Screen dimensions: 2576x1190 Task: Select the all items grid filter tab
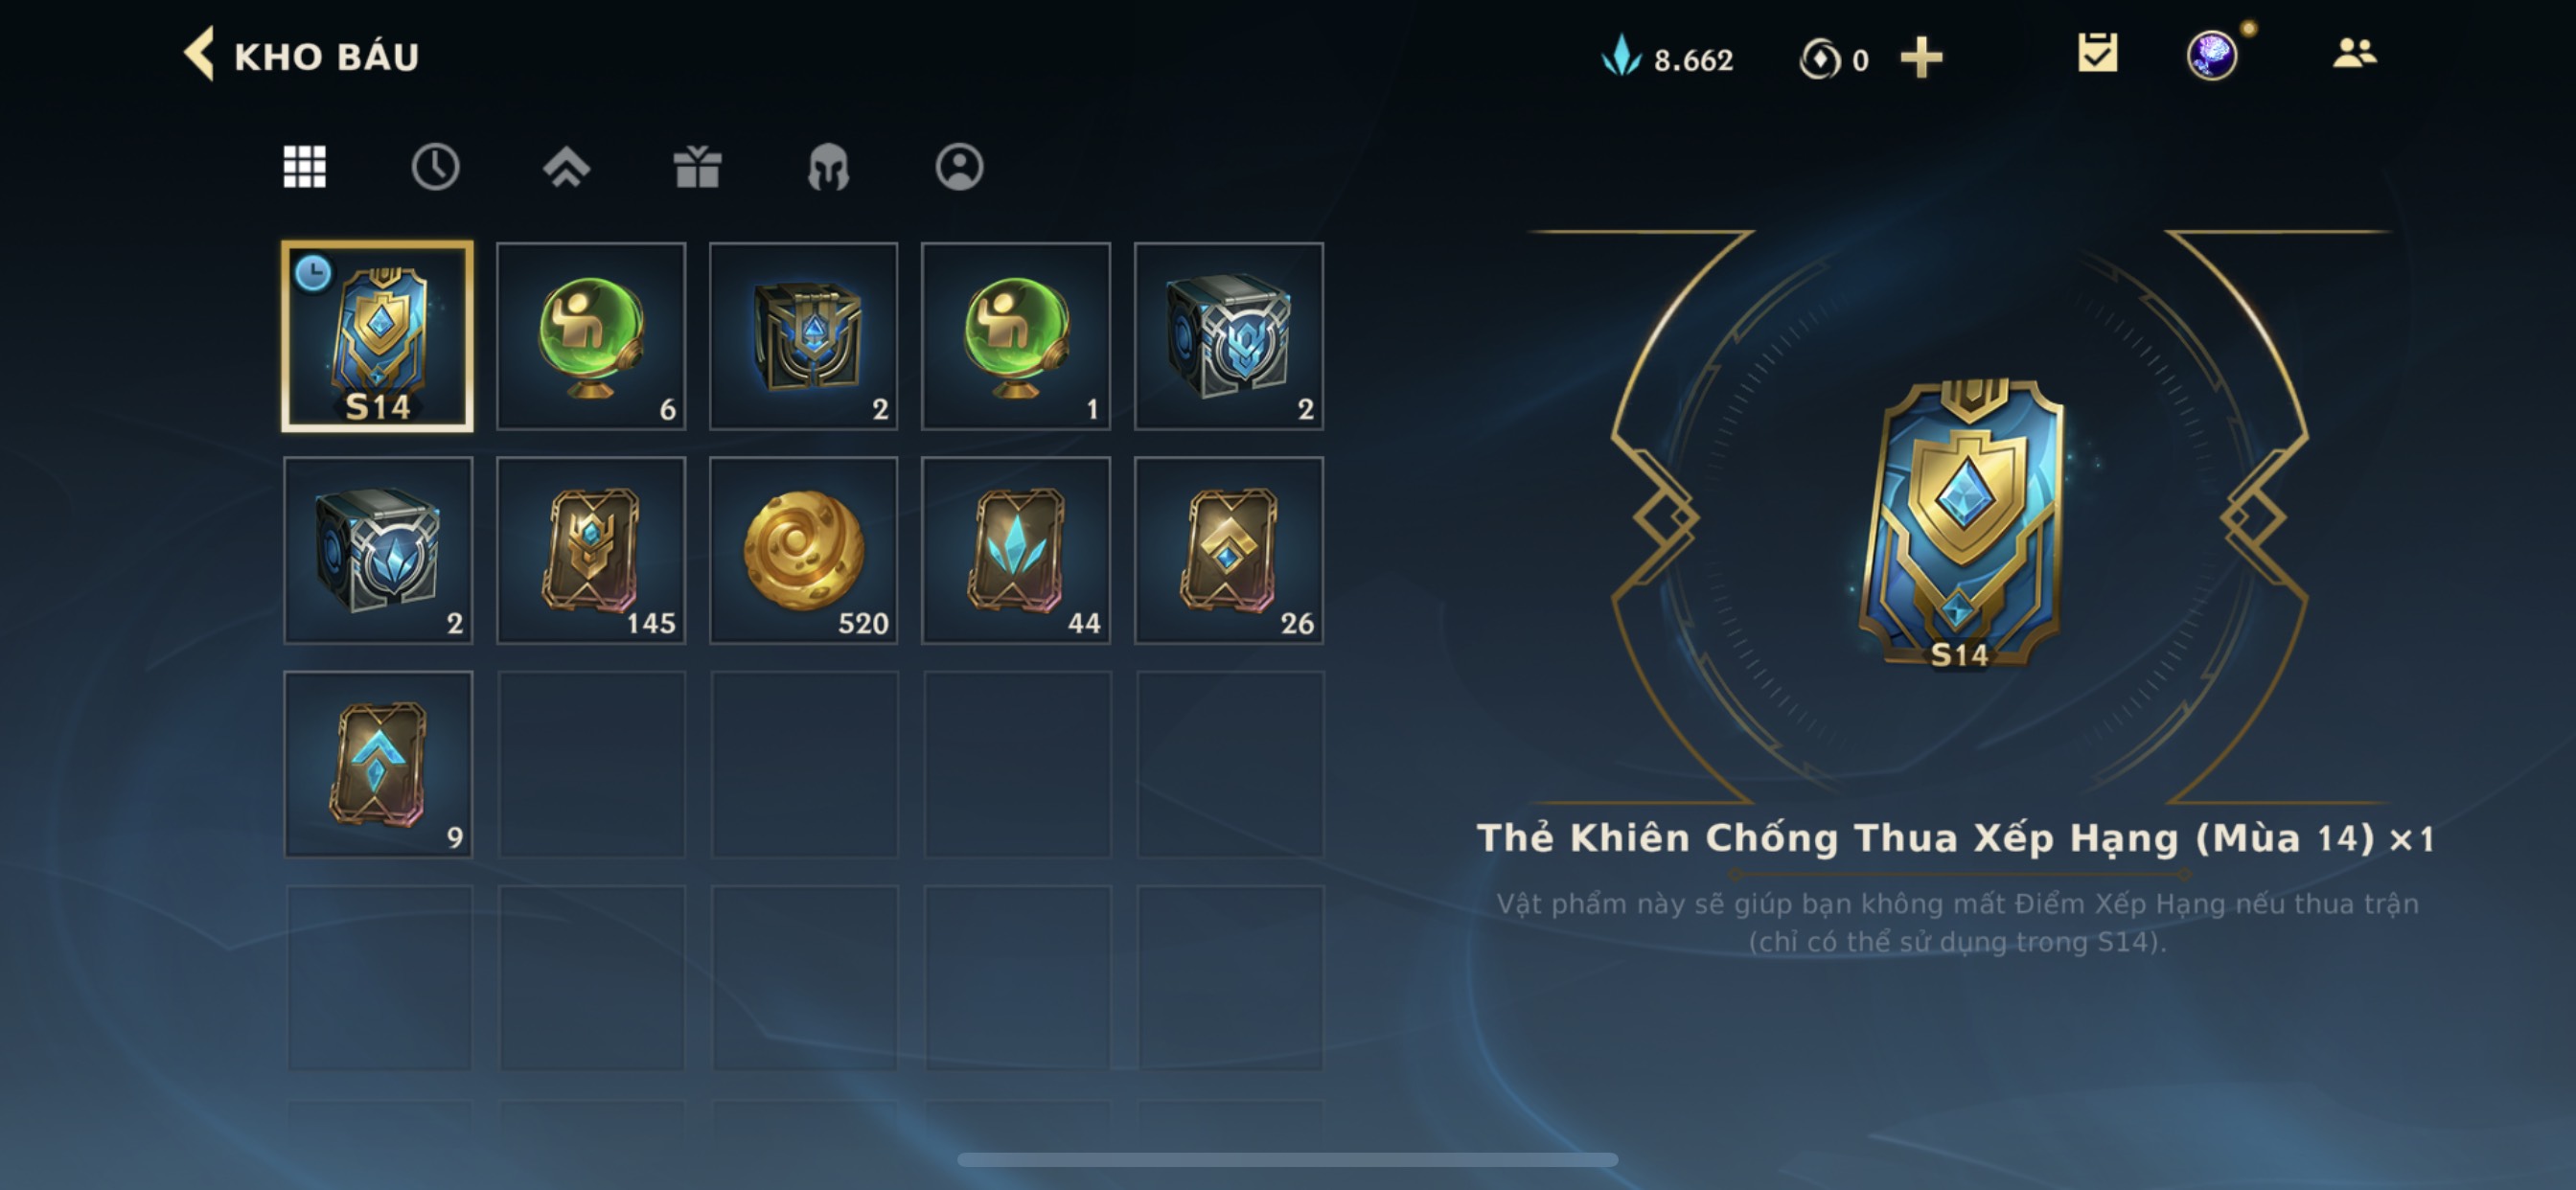point(304,167)
